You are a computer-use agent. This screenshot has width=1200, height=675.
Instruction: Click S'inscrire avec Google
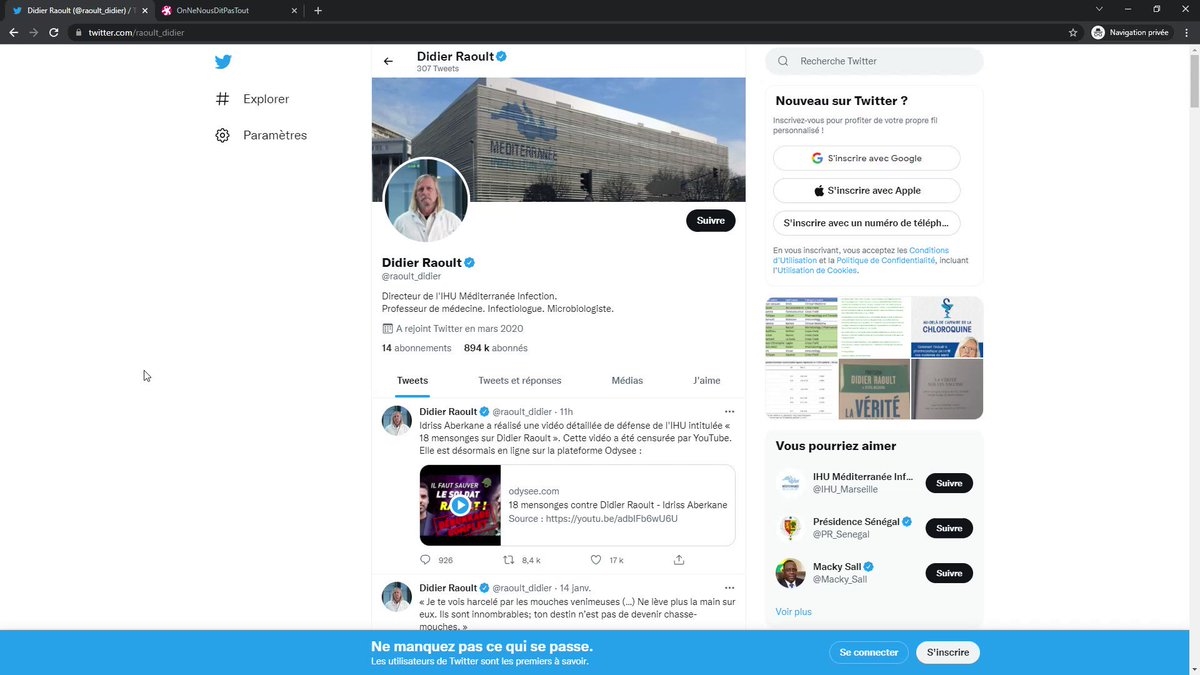(867, 158)
